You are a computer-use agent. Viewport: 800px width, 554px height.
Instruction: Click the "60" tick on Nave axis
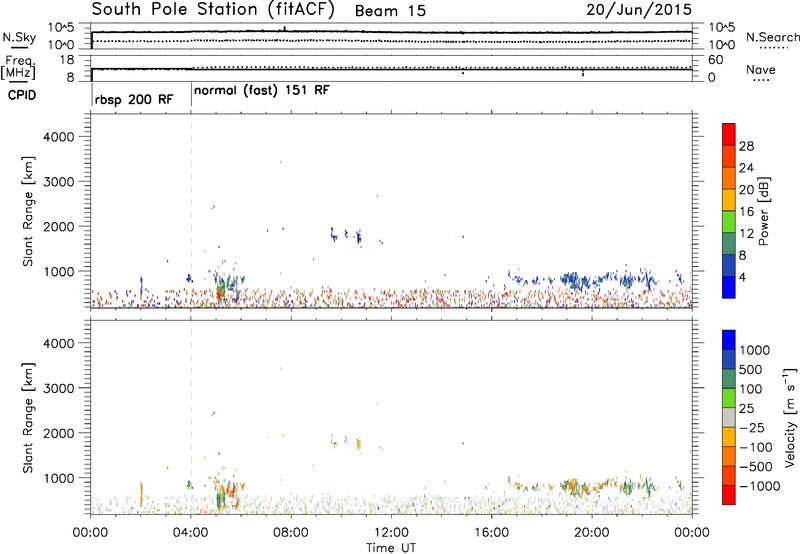[x=715, y=60]
